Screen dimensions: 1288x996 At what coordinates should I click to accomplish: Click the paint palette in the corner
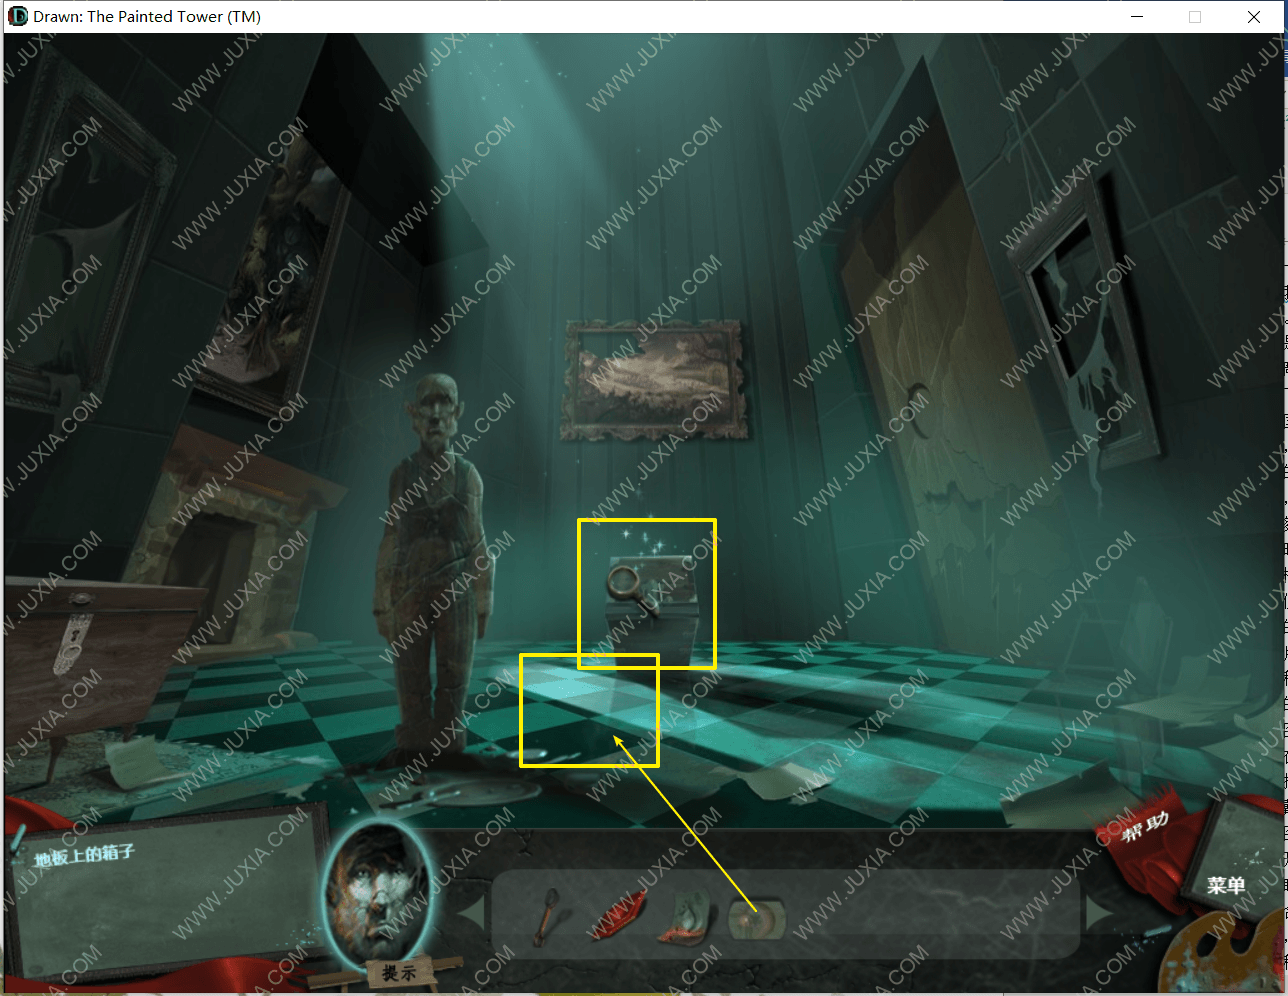pyautogui.click(x=1221, y=952)
